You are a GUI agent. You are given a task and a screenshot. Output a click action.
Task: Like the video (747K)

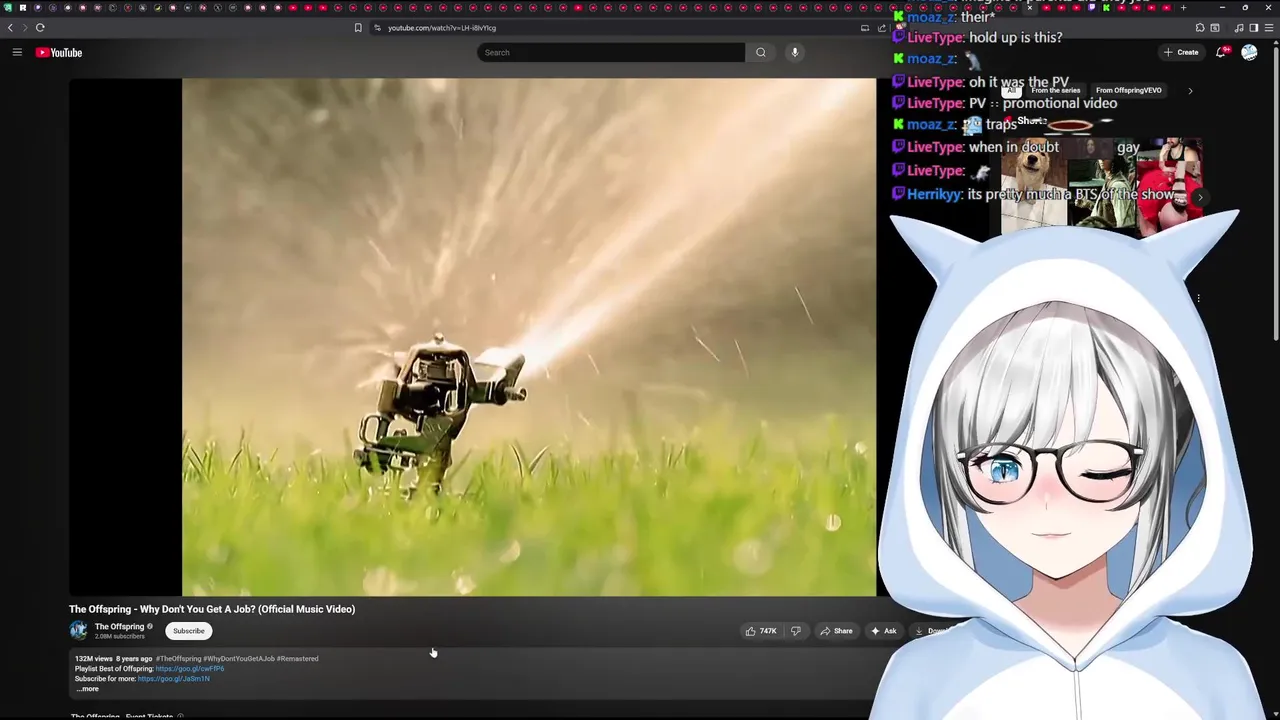tap(761, 631)
